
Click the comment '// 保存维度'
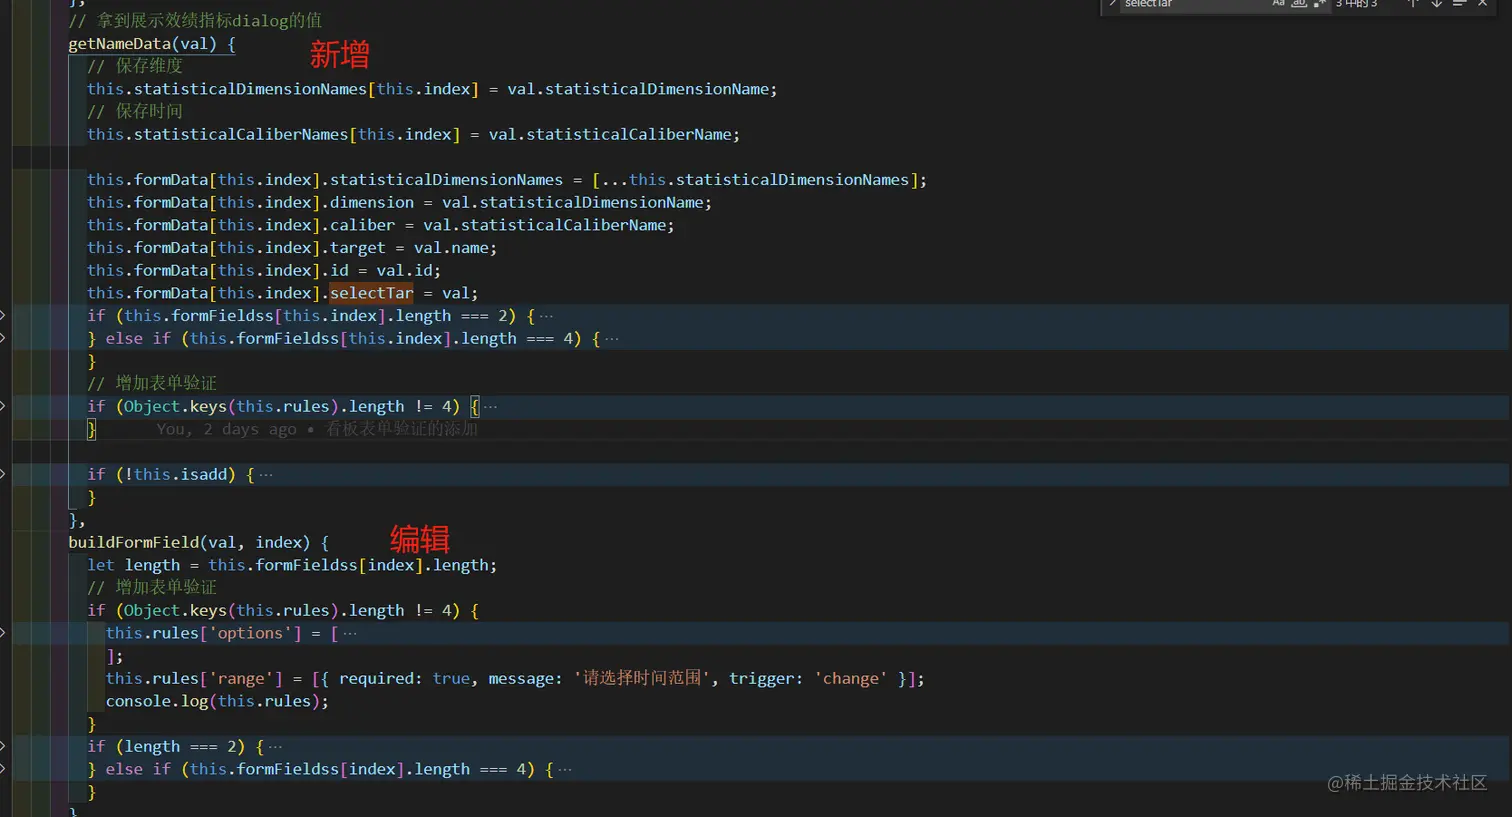tap(135, 66)
